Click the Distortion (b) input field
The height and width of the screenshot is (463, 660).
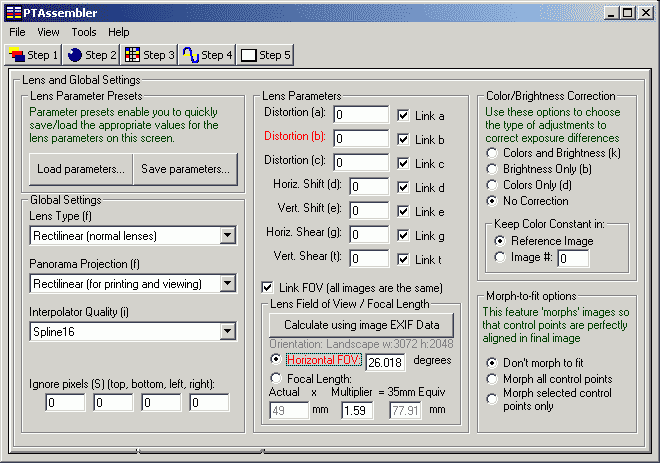(361, 138)
